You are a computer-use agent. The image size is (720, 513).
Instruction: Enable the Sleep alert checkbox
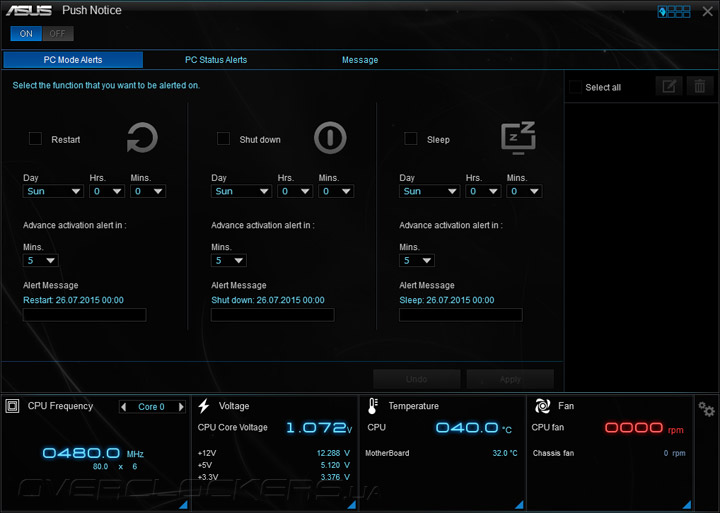[411, 138]
